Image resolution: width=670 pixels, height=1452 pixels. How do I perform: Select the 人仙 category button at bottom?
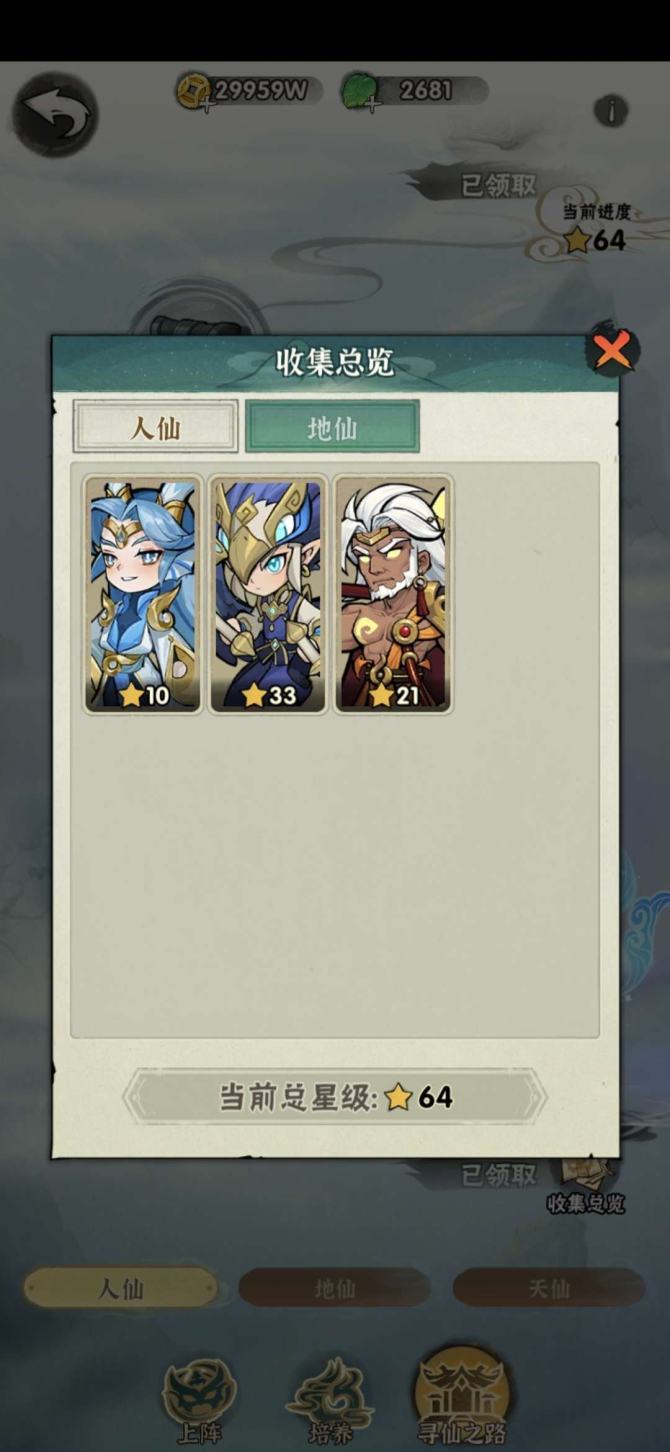coord(120,1288)
